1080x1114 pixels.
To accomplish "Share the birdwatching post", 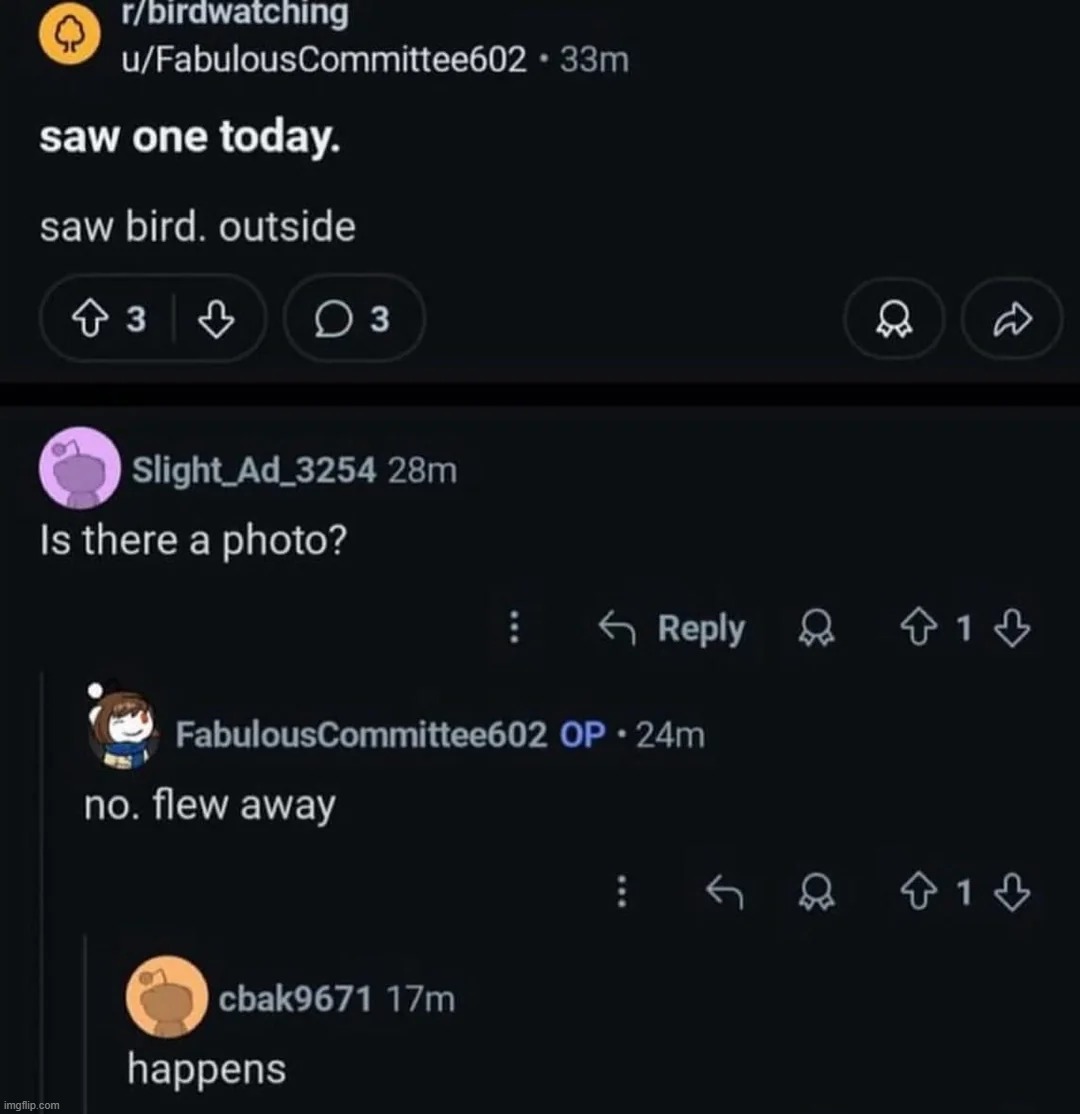I will [x=1010, y=319].
